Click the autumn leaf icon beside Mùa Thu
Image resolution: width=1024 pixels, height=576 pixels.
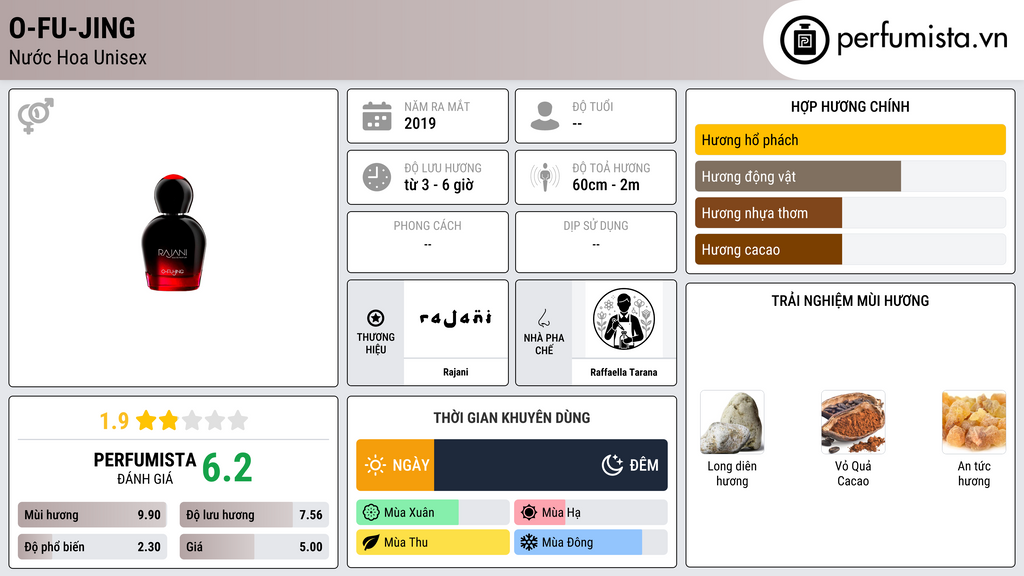click(371, 542)
